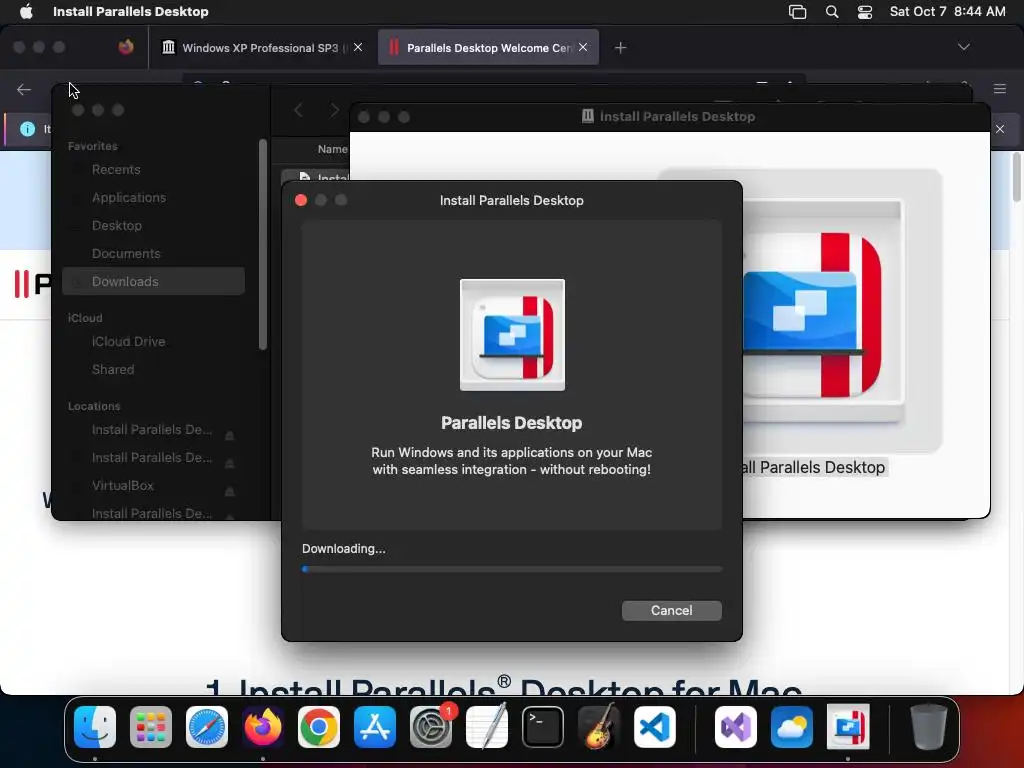Image resolution: width=1024 pixels, height=768 pixels.
Task: Open Finder from the Dock
Action: point(95,727)
